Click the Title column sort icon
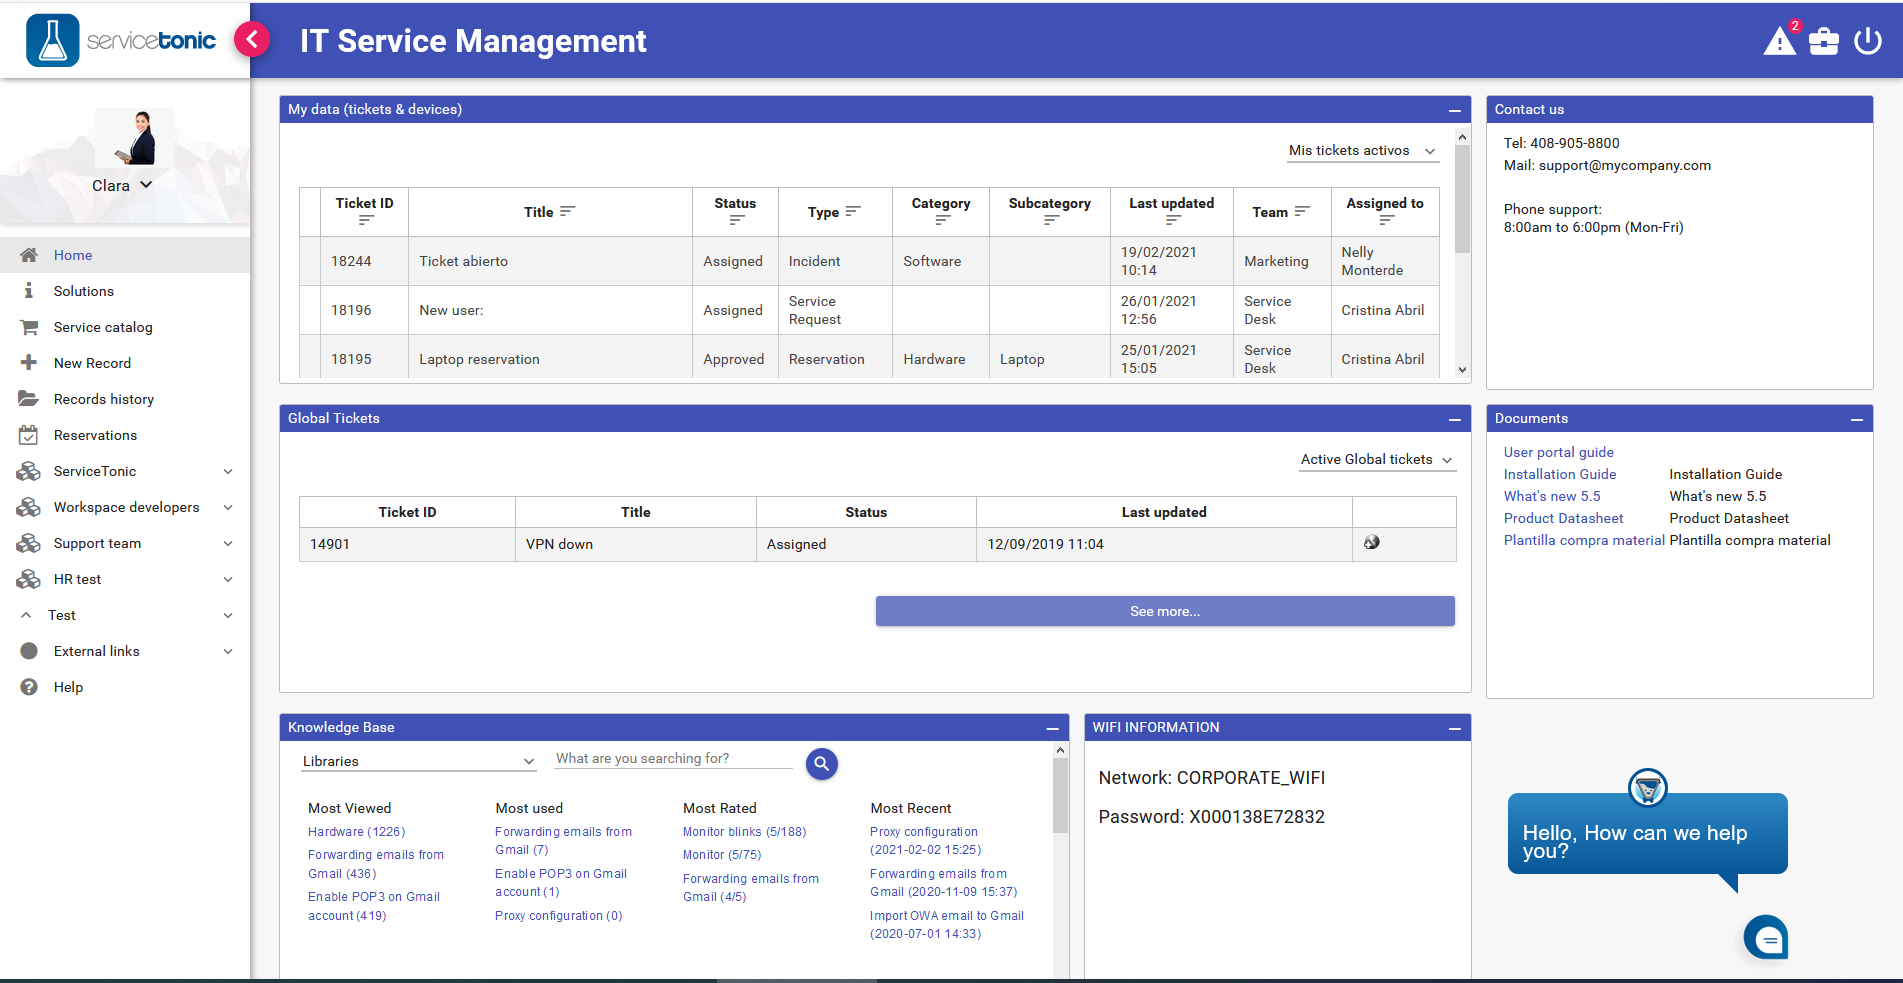This screenshot has width=1903, height=983. click(x=568, y=211)
